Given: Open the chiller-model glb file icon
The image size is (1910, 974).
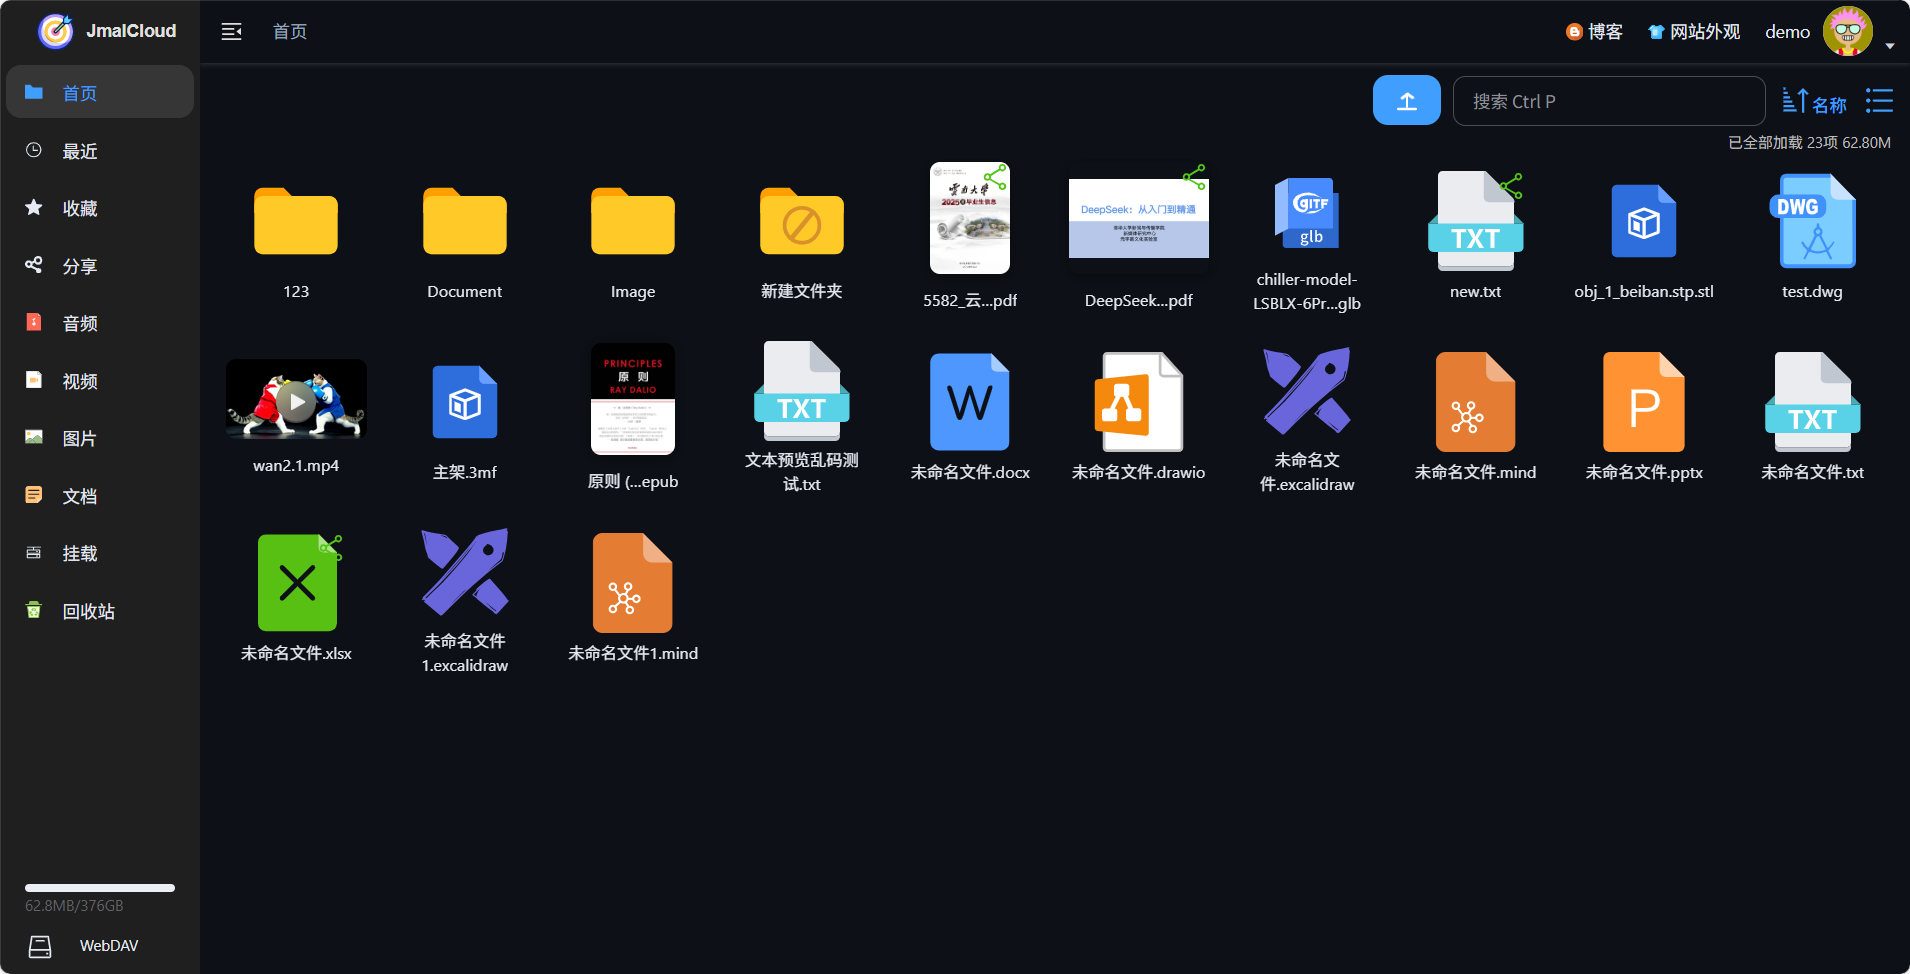Looking at the screenshot, I should [1306, 215].
